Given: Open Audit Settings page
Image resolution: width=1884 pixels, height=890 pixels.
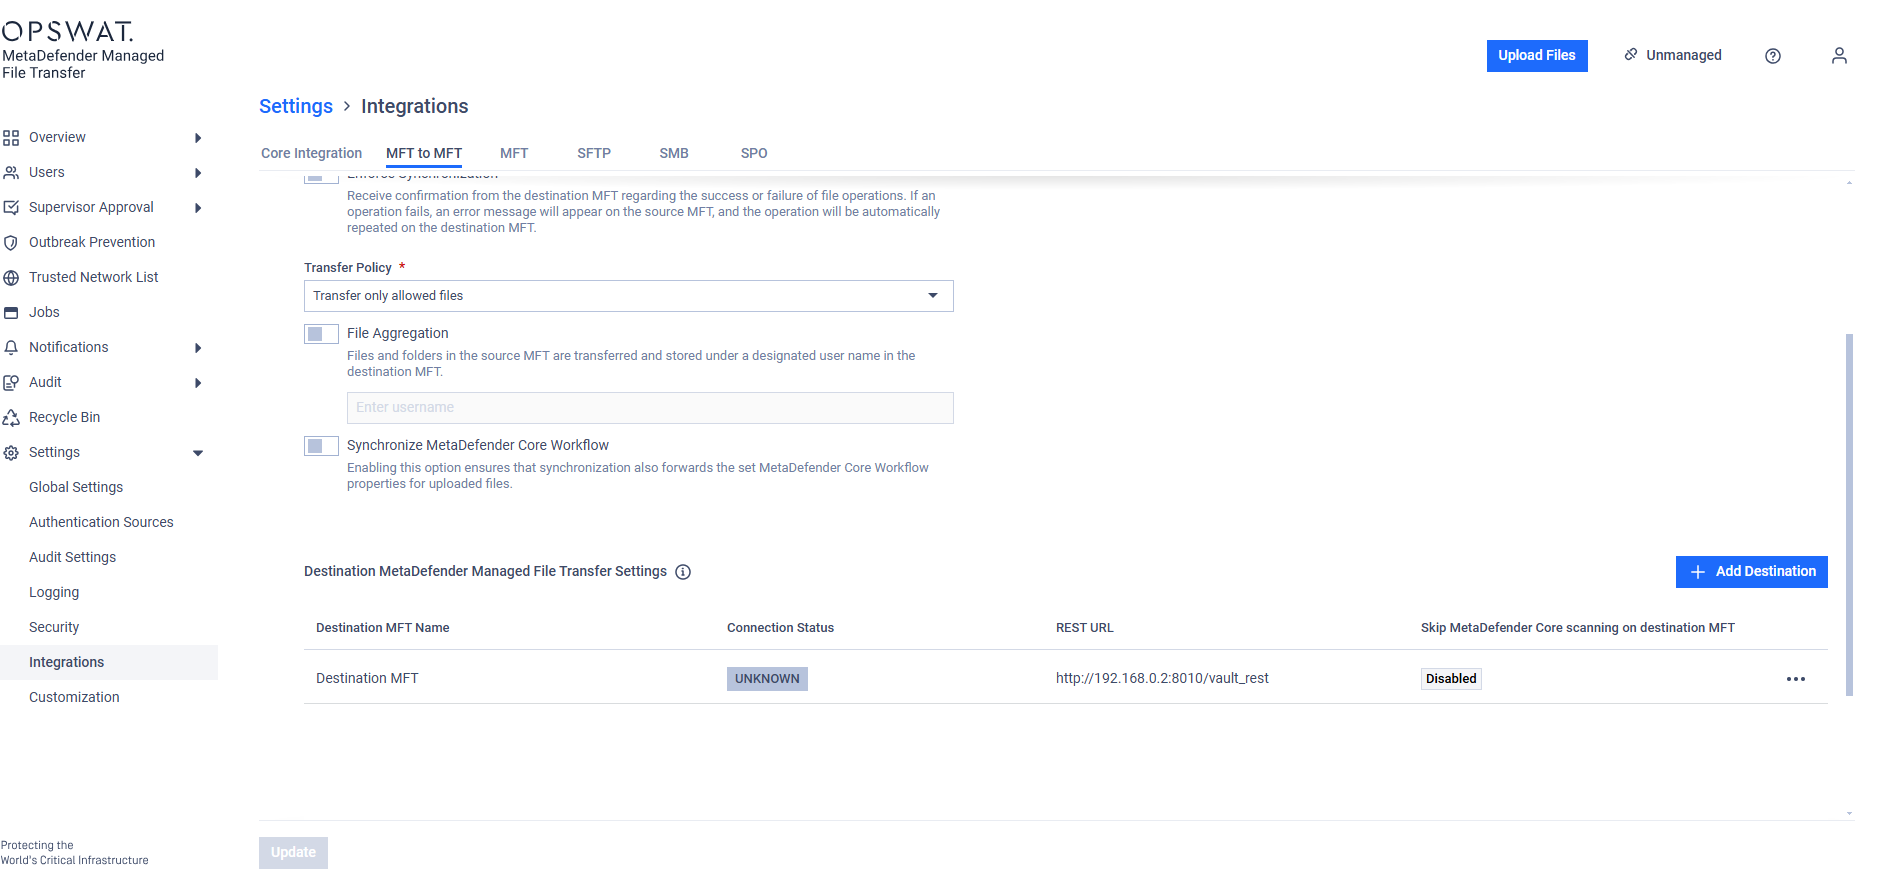Looking at the screenshot, I should tap(72, 557).
